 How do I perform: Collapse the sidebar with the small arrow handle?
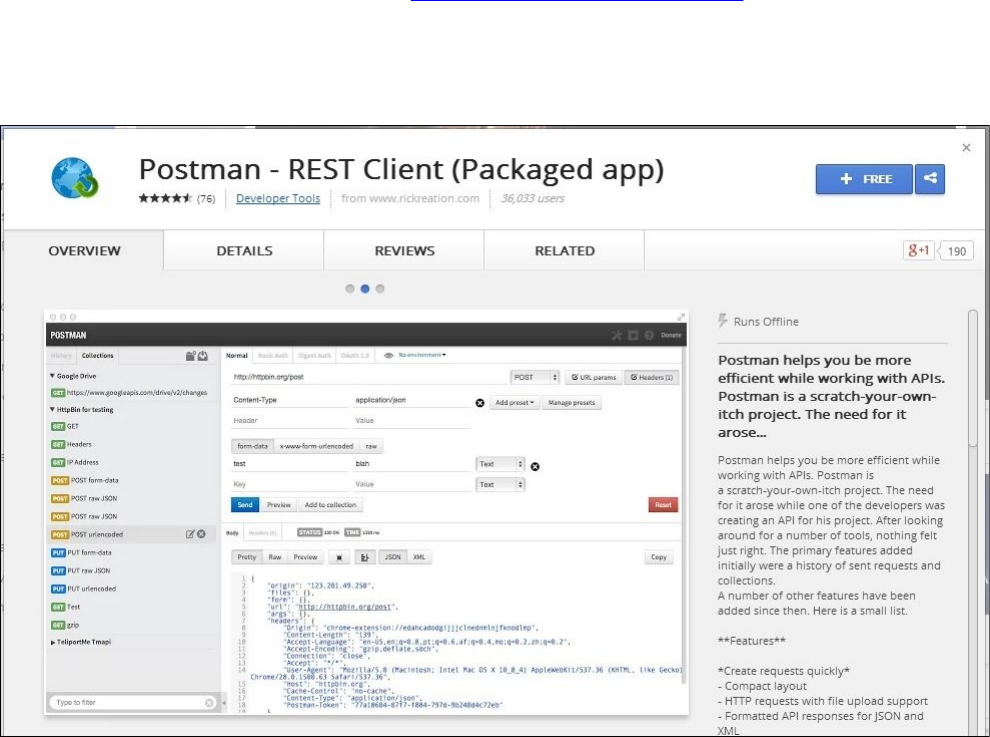[224, 702]
